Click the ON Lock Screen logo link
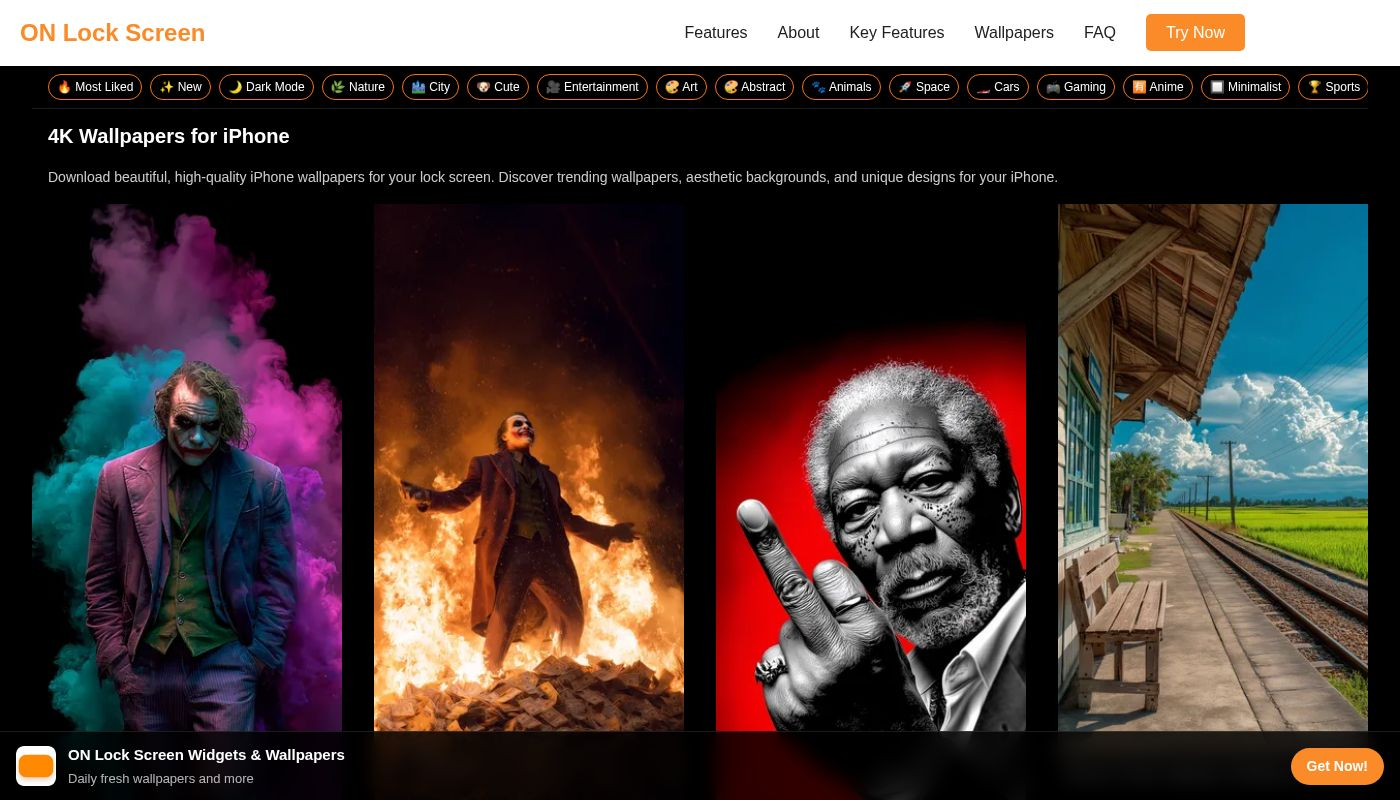Viewport: 1400px width, 800px height. pos(112,33)
